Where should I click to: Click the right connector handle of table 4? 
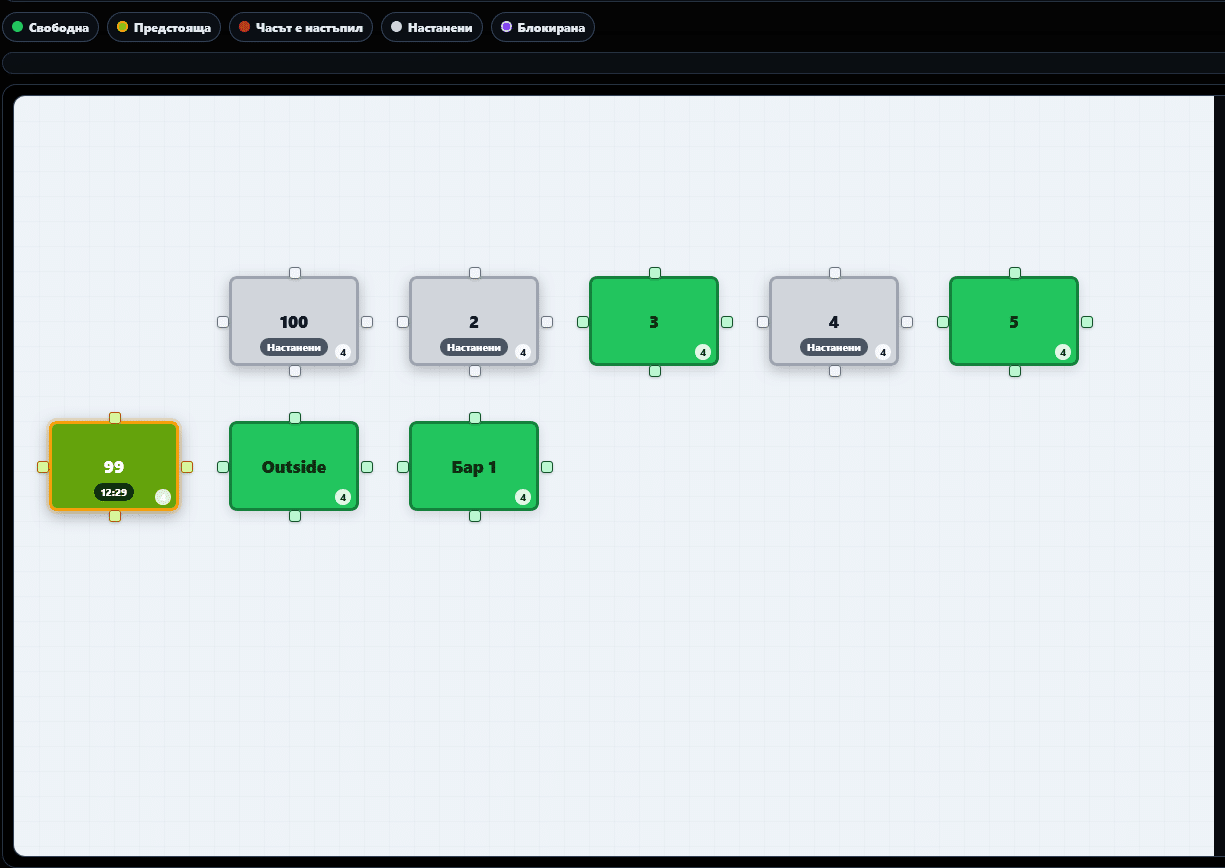[x=907, y=322]
